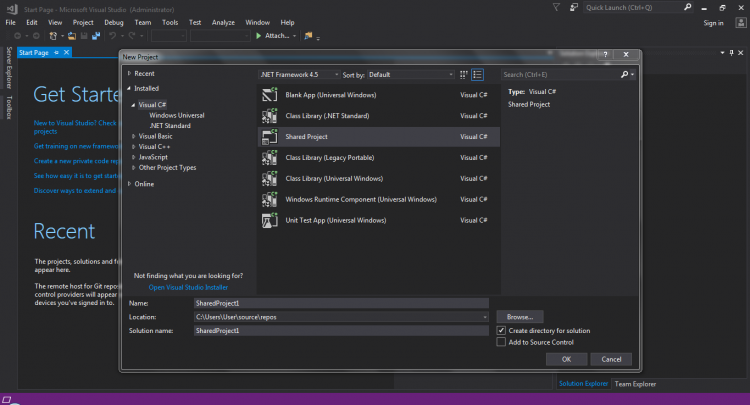Click the green Attach play icon
Viewport: 750px width, 405px height.
(258, 36)
